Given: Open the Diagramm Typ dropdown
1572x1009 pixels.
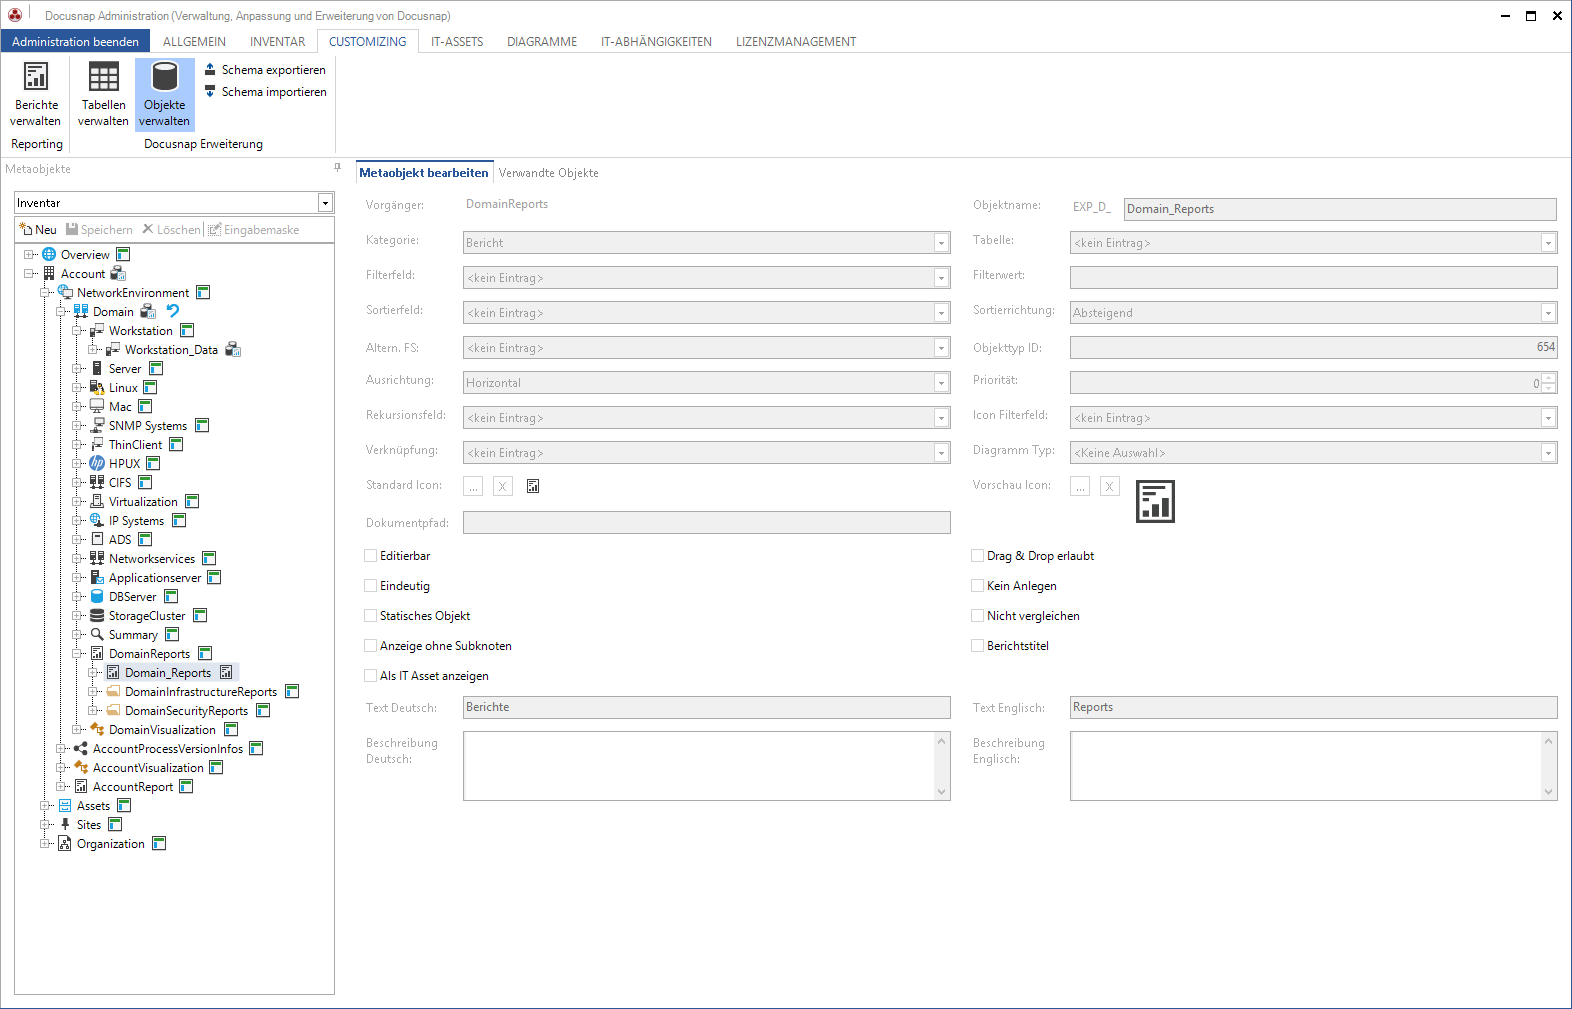Looking at the screenshot, I should click(x=1548, y=453).
